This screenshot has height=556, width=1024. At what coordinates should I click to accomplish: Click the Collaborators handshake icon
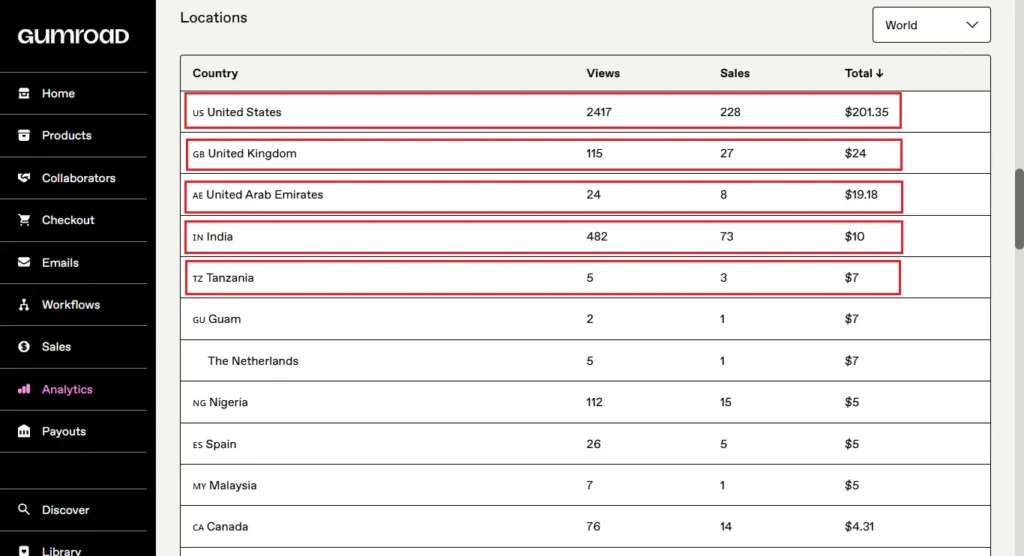24,178
